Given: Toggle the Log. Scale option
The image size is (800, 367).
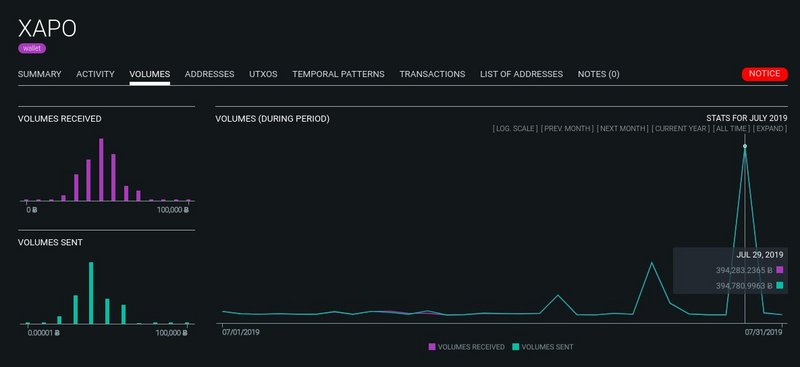Looking at the screenshot, I should tap(515, 129).
